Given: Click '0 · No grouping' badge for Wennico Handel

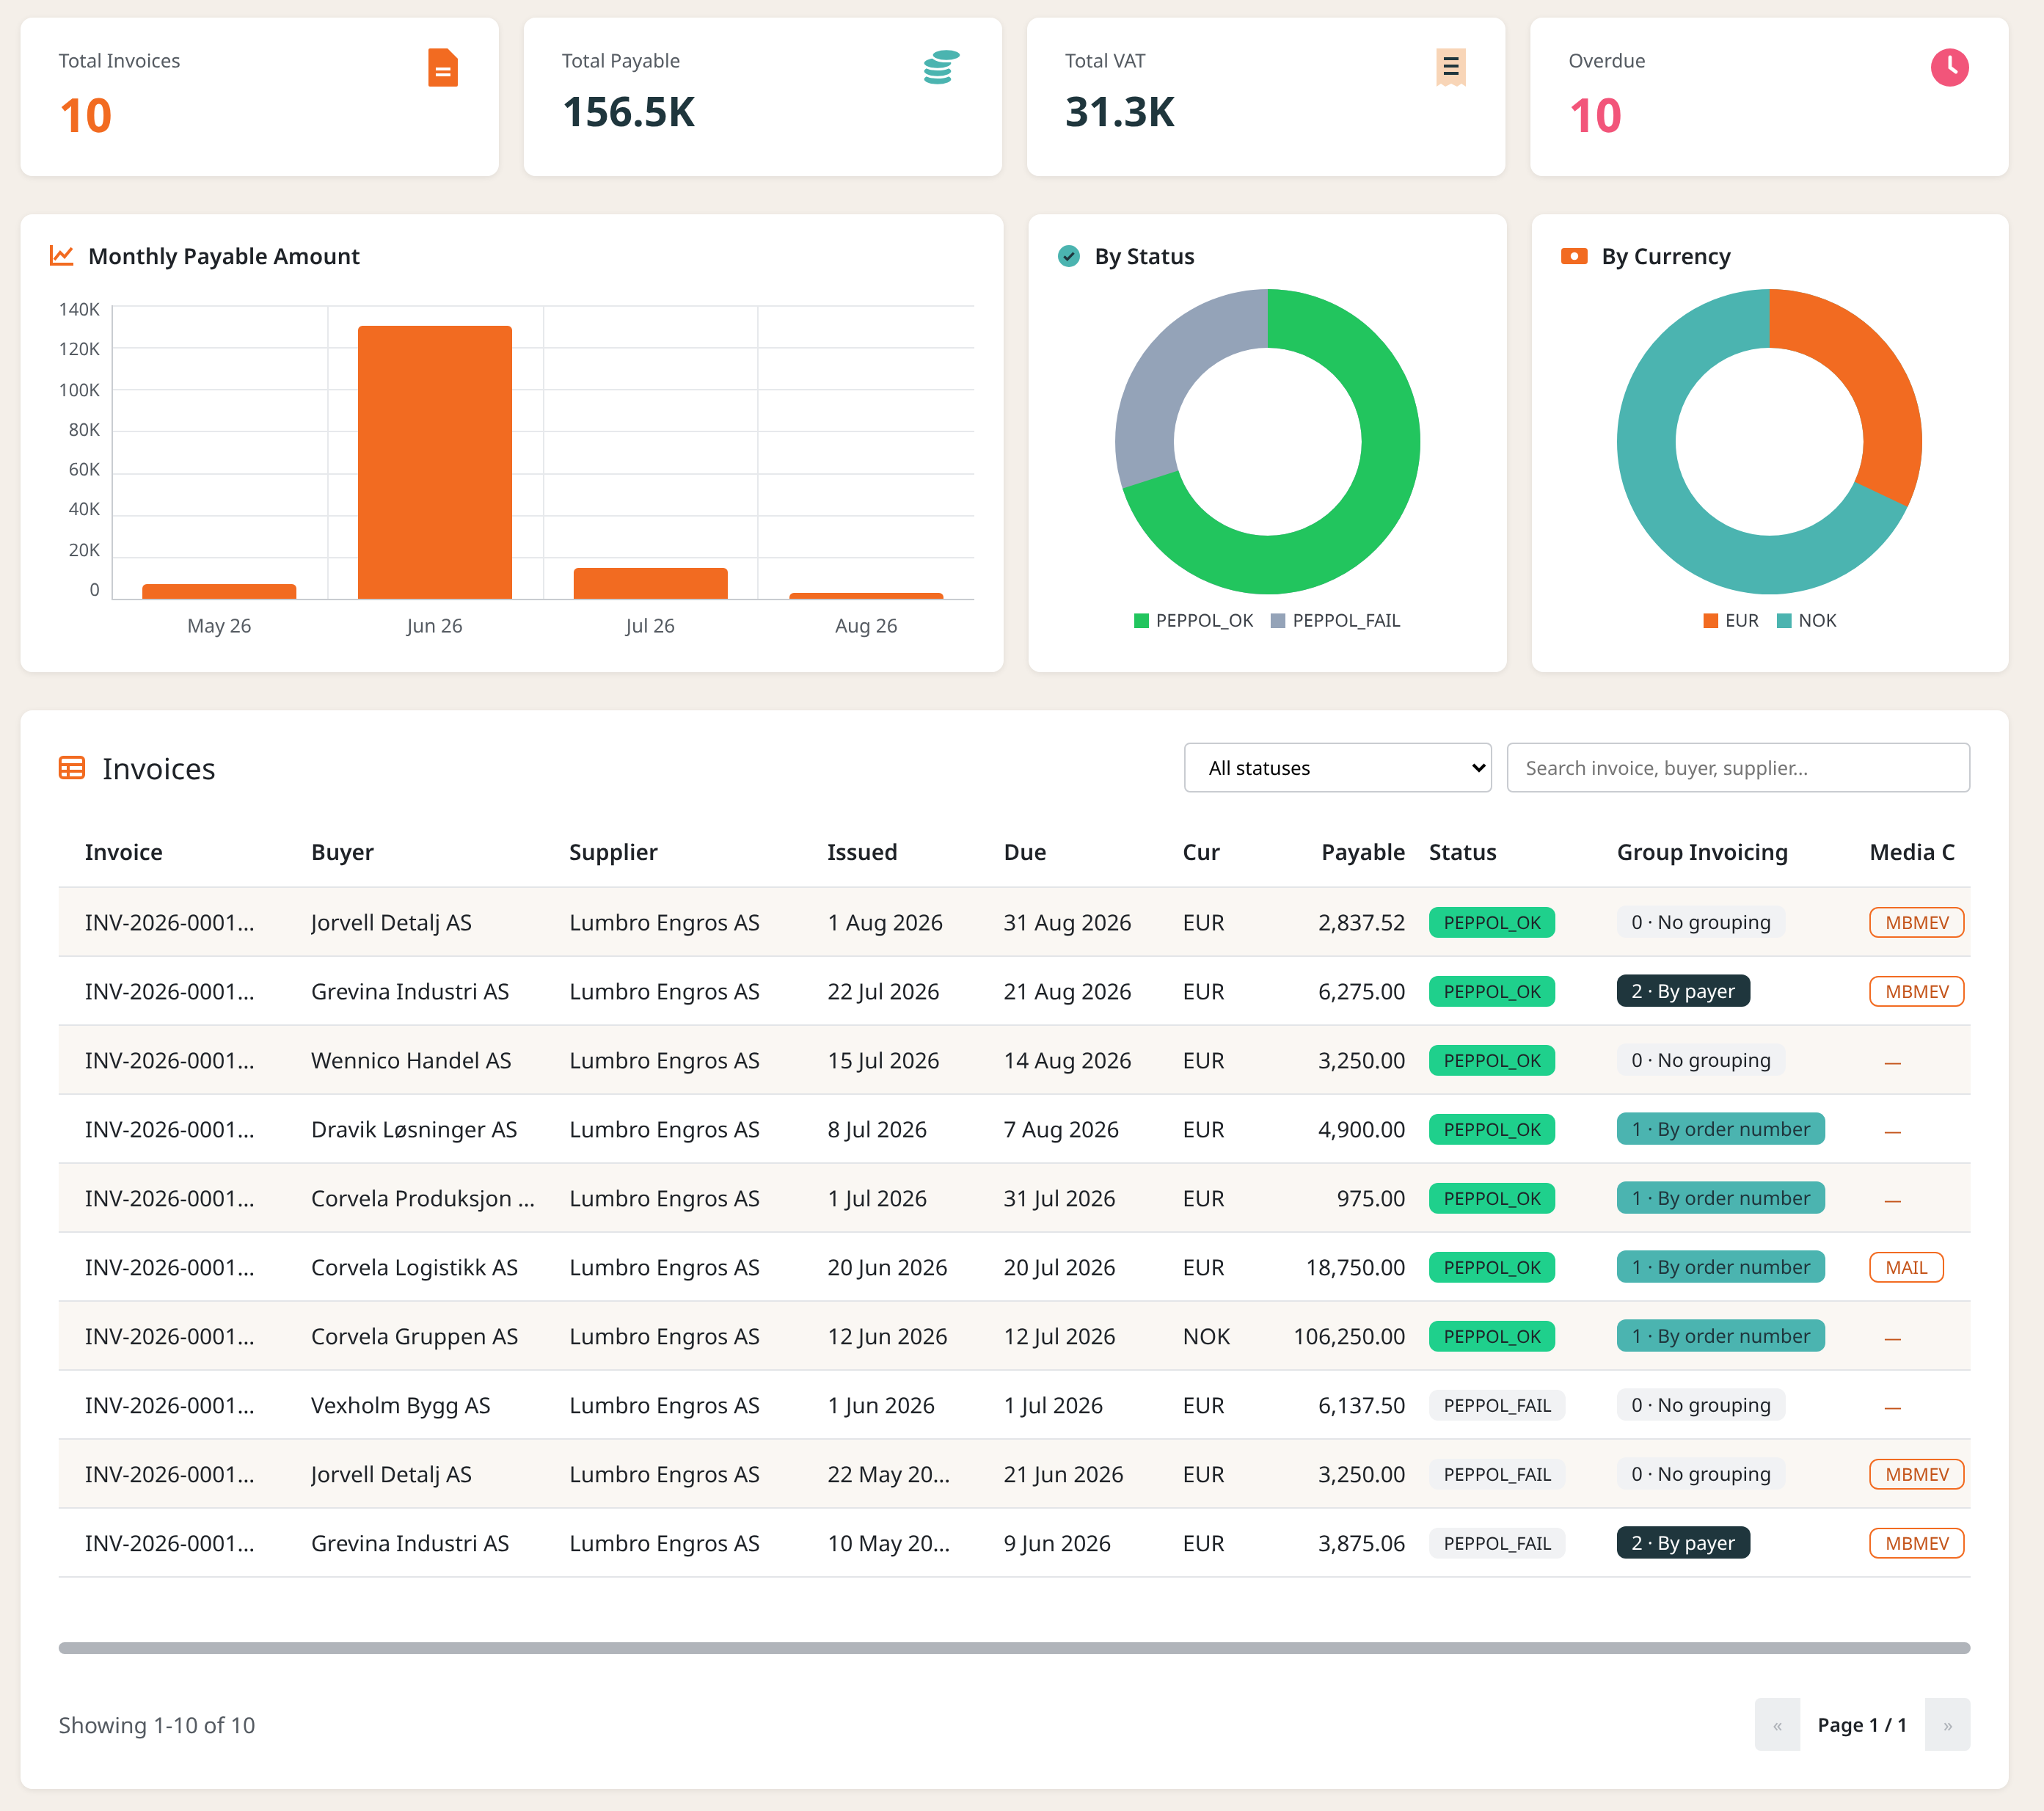Looking at the screenshot, I should [1700, 1060].
